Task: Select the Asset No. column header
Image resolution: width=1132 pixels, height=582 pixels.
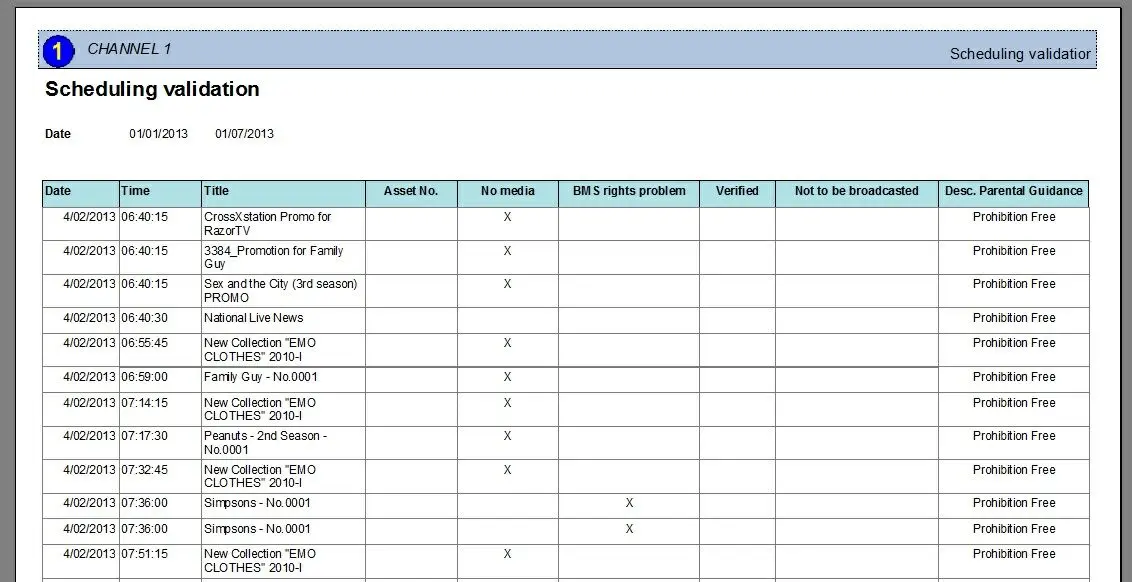Action: click(x=410, y=191)
